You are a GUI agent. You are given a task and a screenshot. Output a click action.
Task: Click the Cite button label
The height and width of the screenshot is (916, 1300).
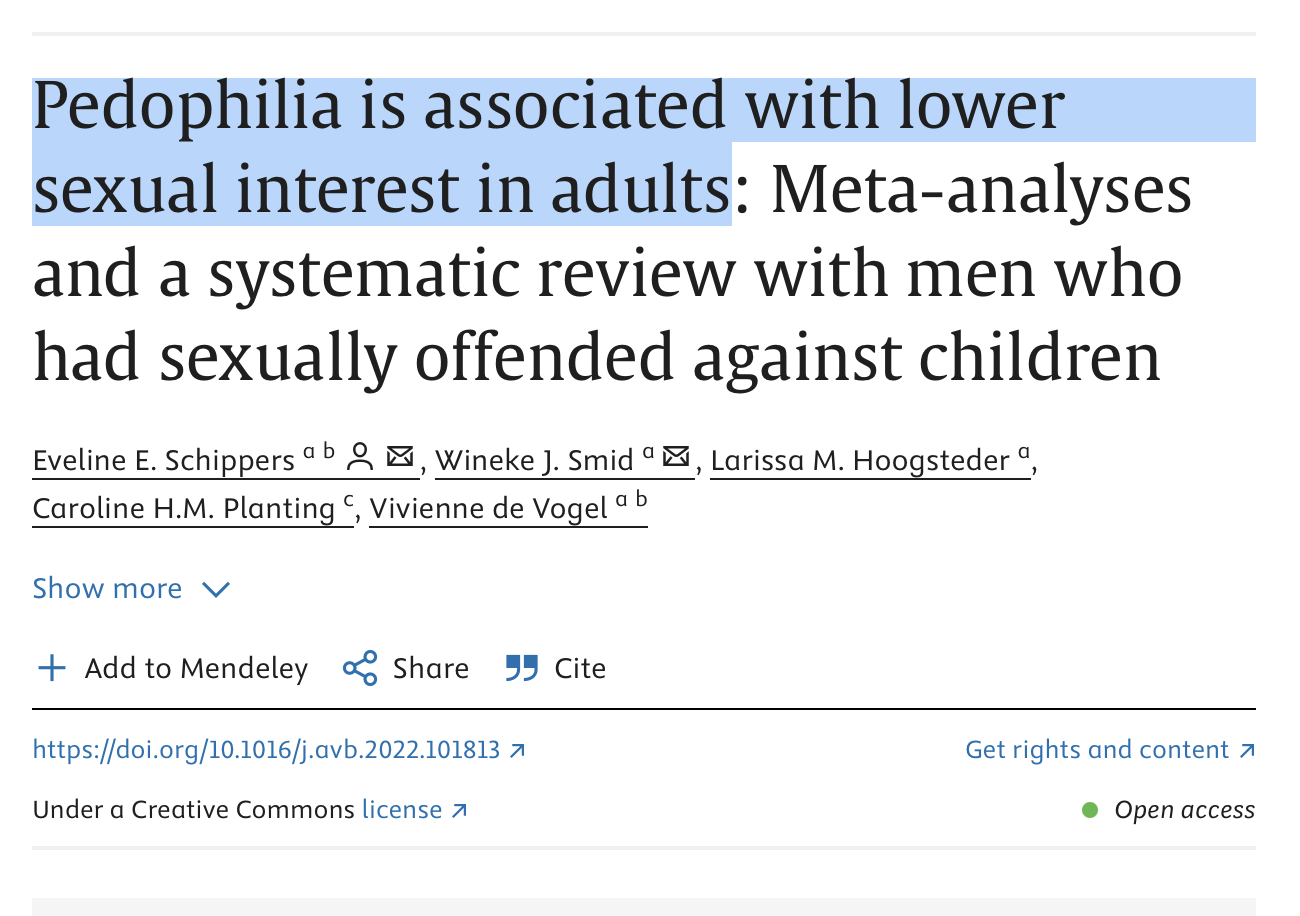coord(580,668)
